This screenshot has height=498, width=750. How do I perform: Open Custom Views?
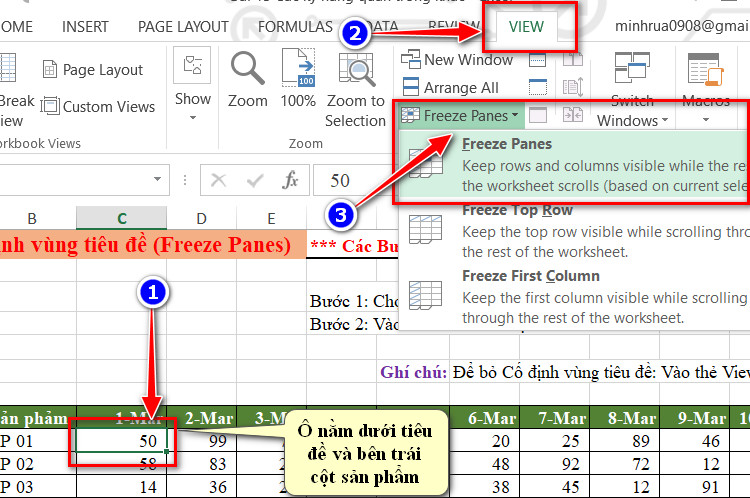98,106
